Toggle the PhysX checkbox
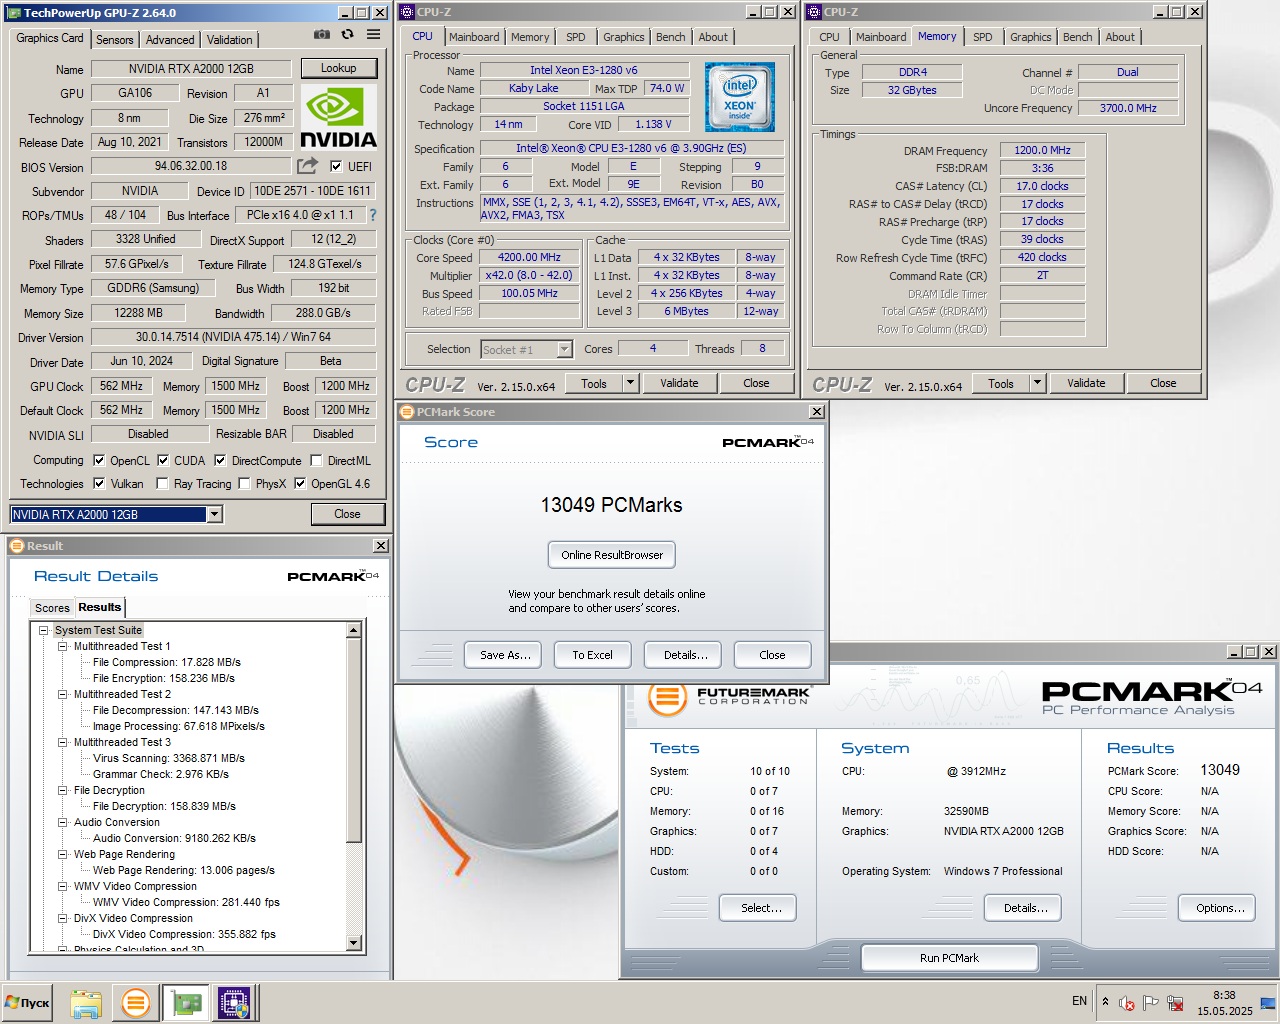Viewport: 1280px width, 1024px height. tap(244, 484)
